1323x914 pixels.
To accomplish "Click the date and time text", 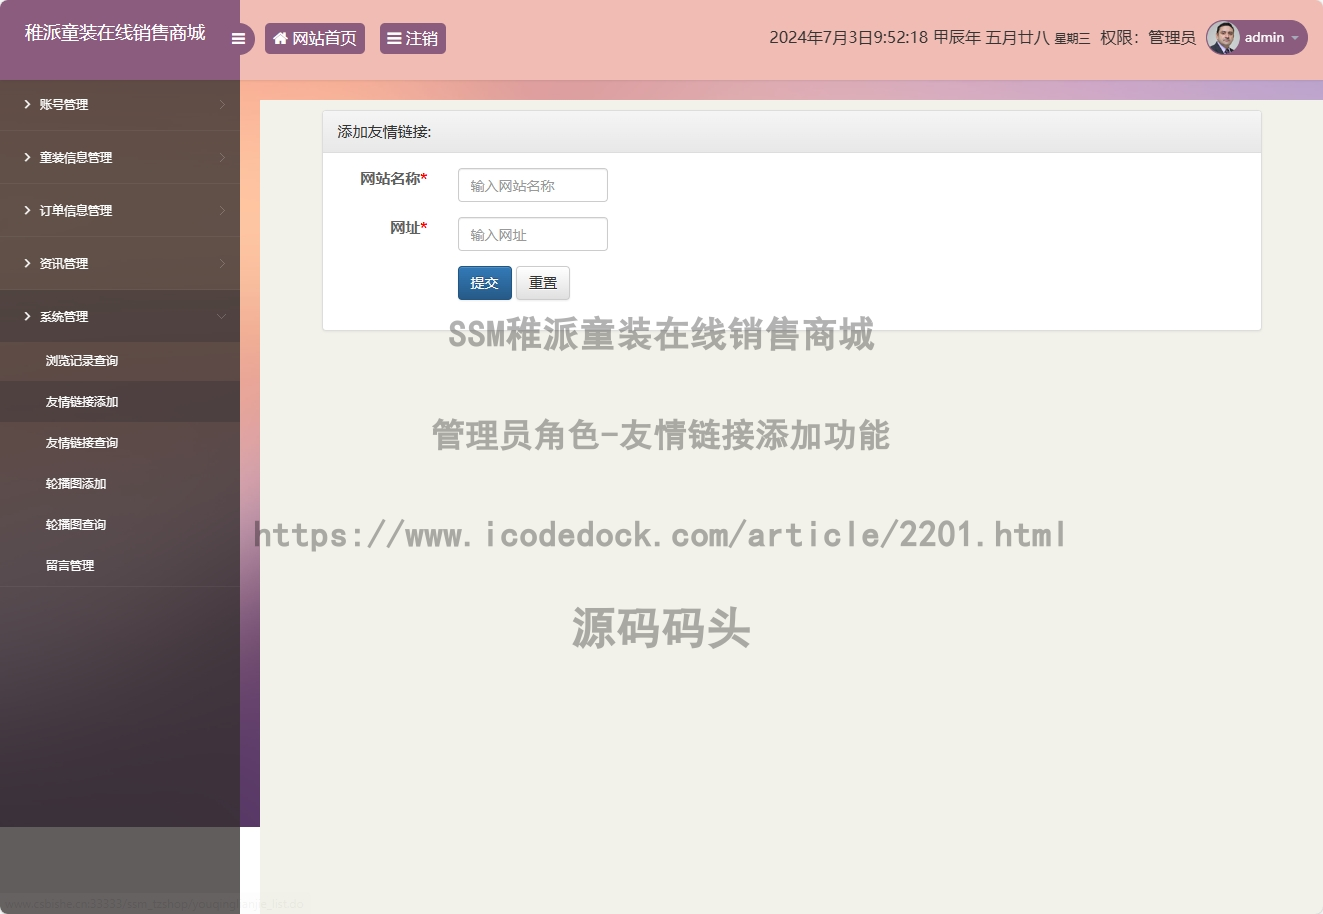I will coord(929,38).
